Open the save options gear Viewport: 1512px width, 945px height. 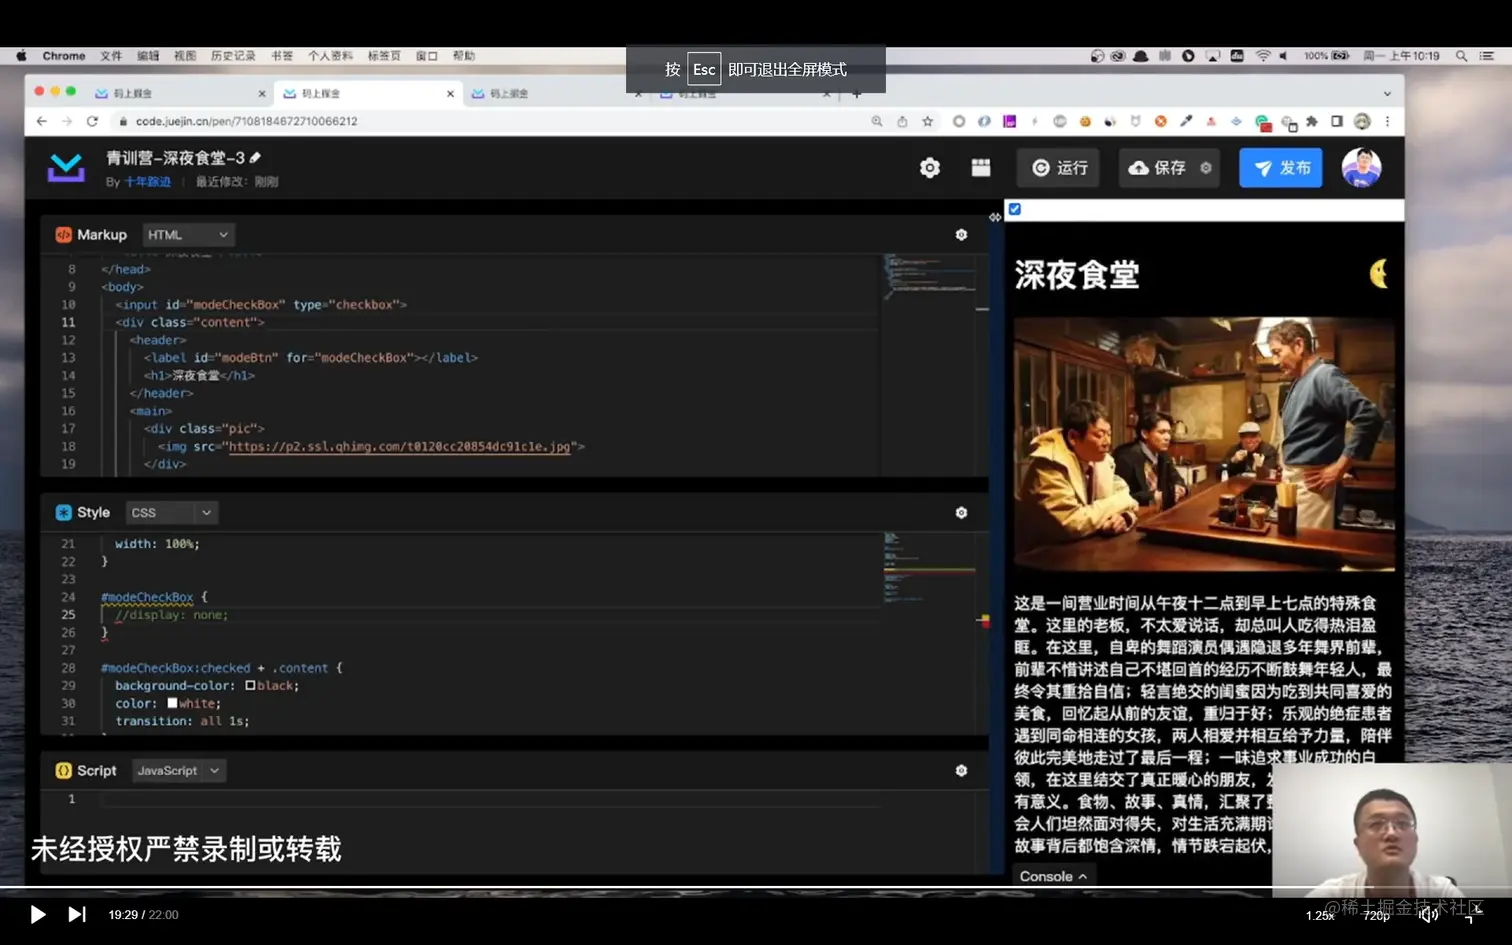pyautogui.click(x=1206, y=168)
